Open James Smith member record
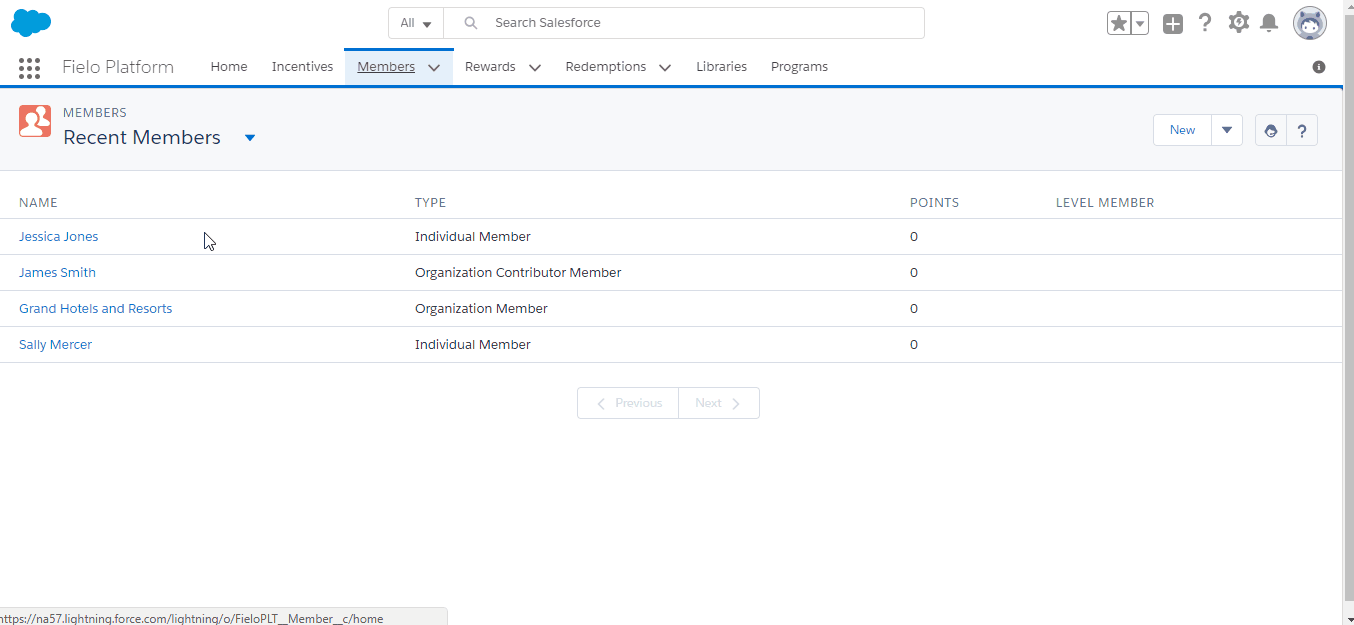 click(57, 273)
